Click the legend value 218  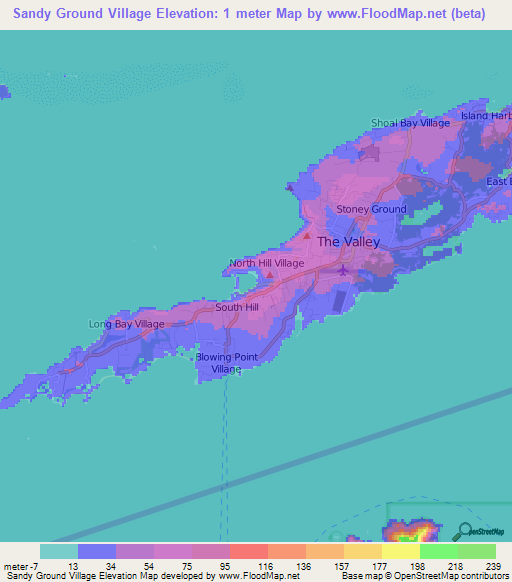(x=455, y=567)
